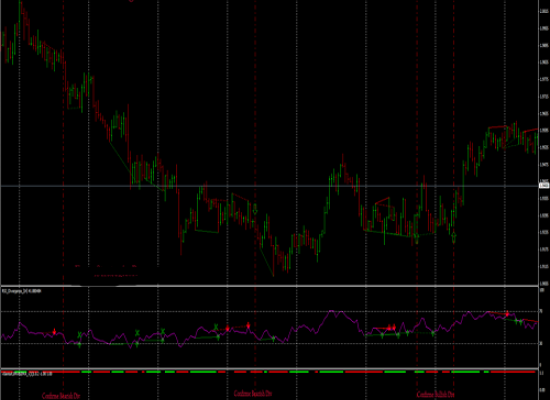The image size is (550, 400).
Task: Click the highlighted current price tag on price axis
Action: coord(544,185)
